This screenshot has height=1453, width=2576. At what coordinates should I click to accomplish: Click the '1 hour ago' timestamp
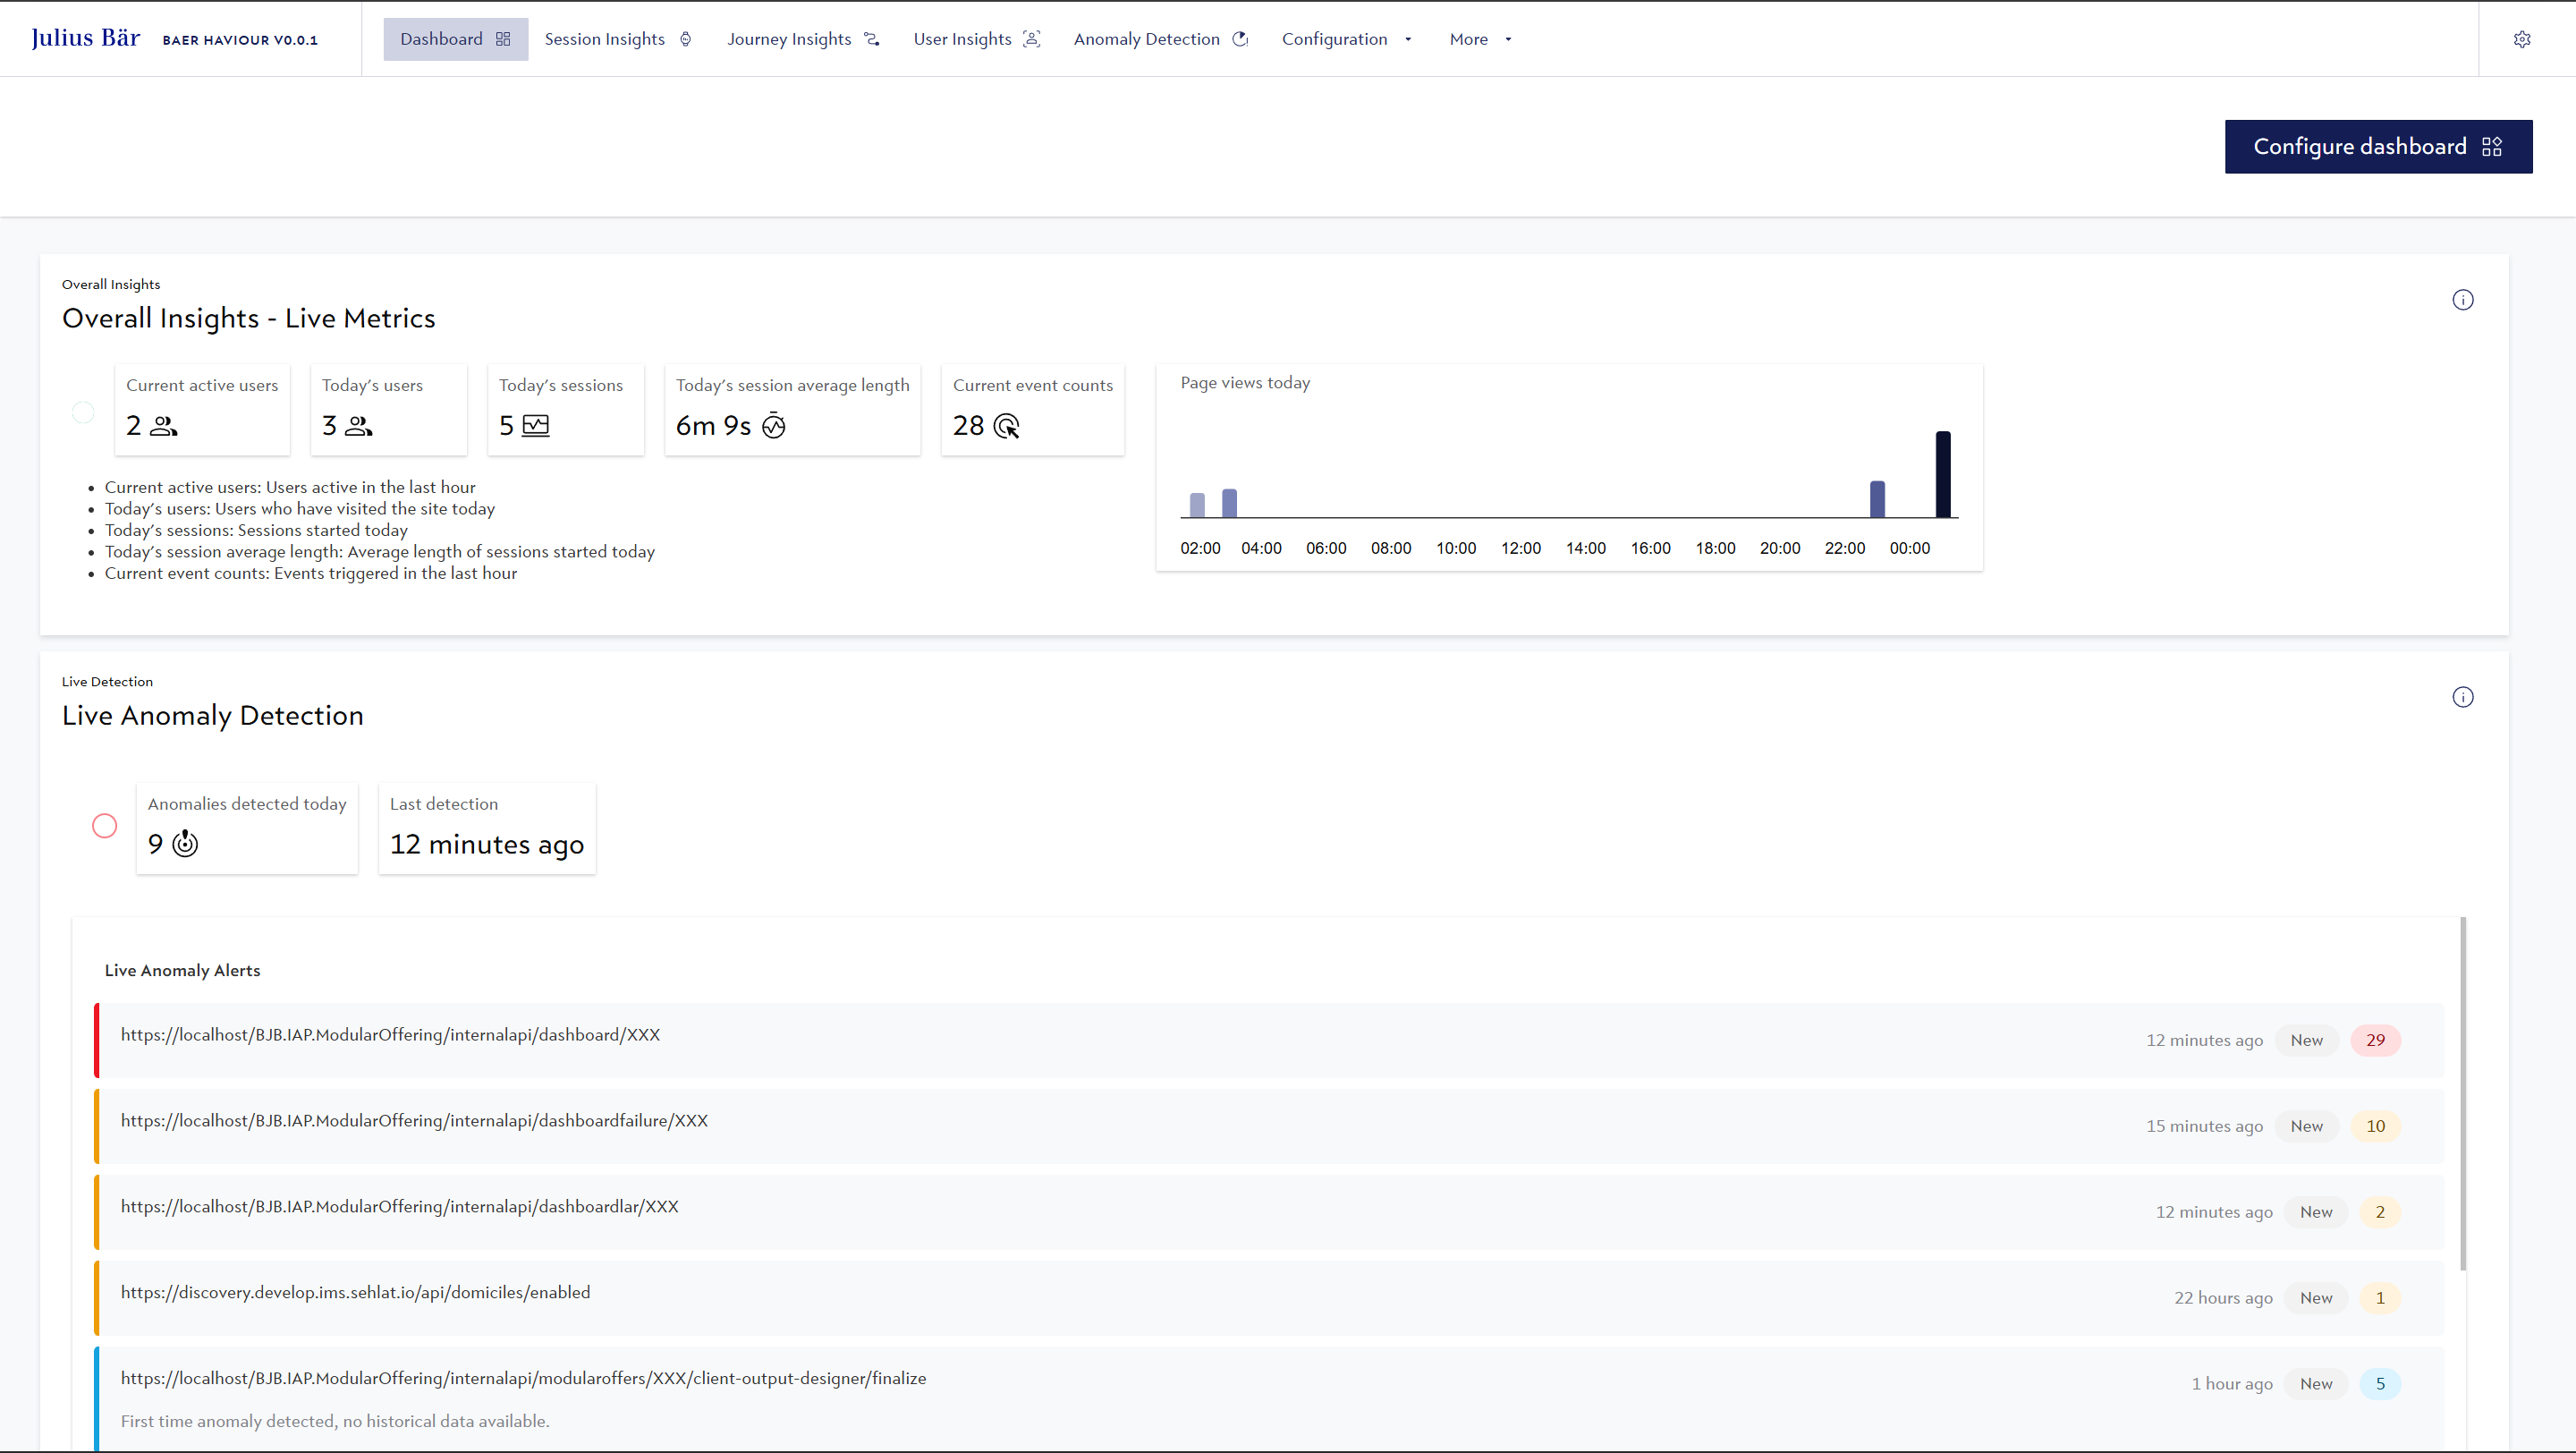[x=2232, y=1384]
